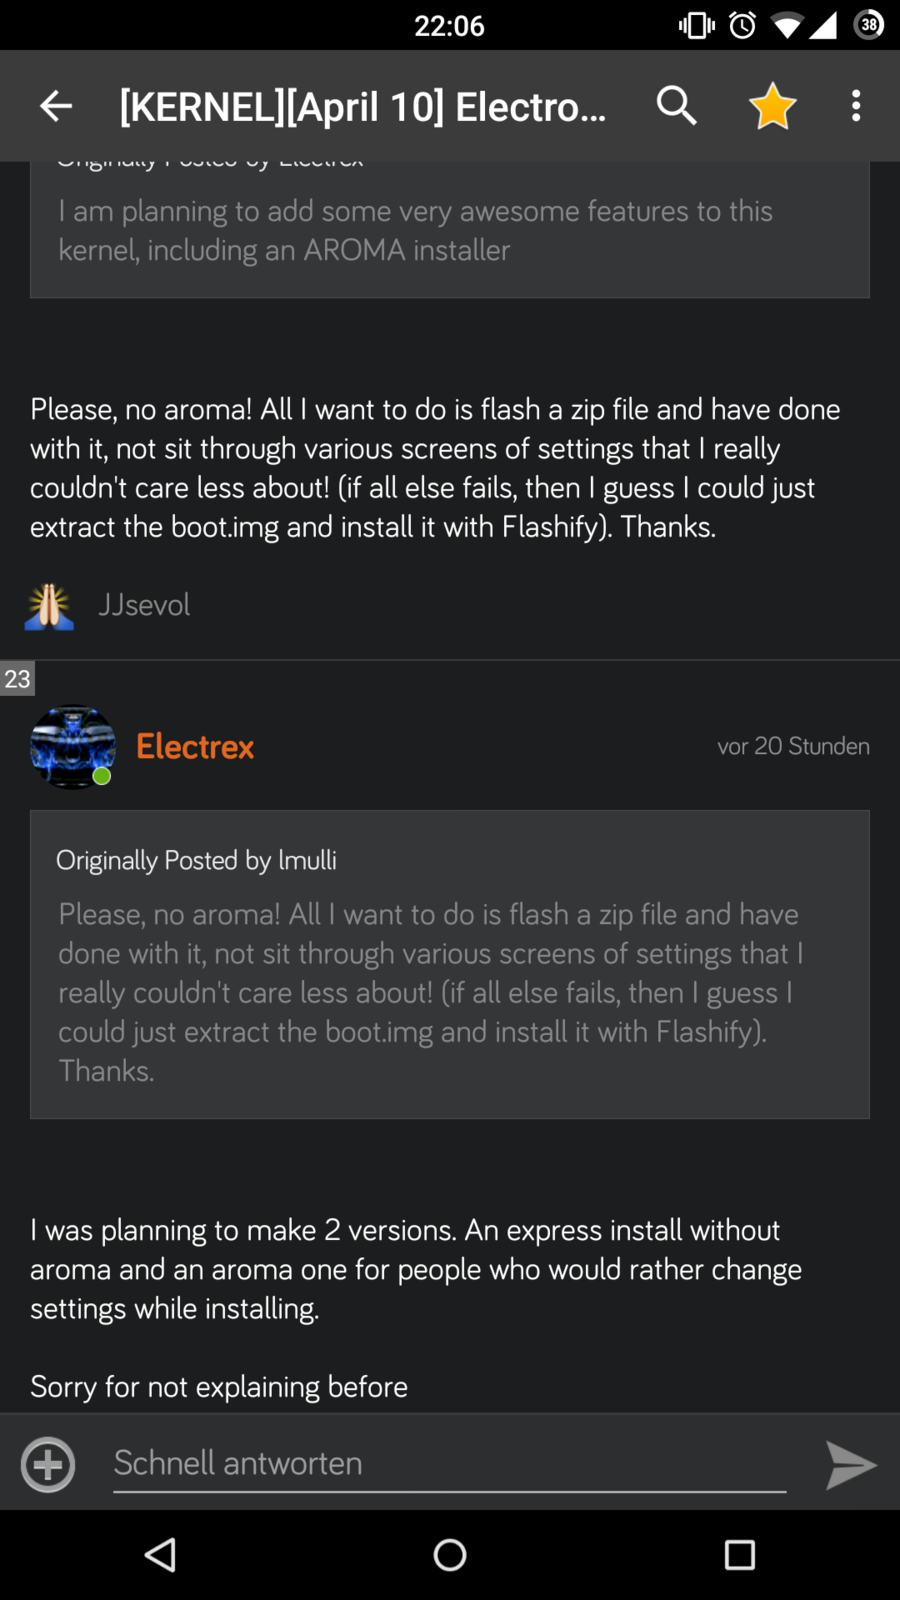The width and height of the screenshot is (900, 1600).
Task: Toggle the yellow favorite star
Action: tap(772, 106)
